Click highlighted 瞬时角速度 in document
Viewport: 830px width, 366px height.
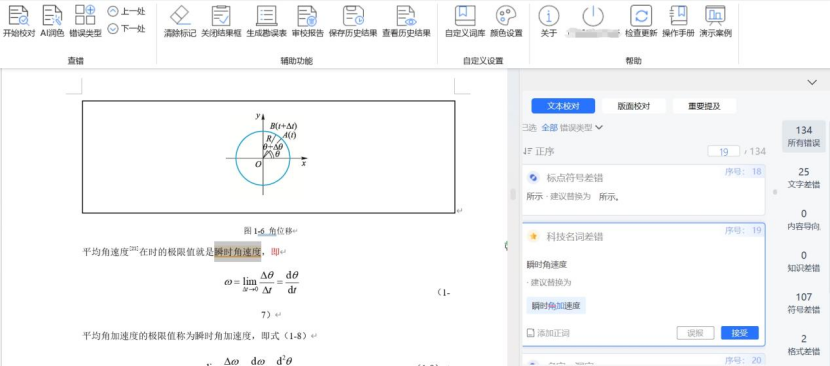237,252
